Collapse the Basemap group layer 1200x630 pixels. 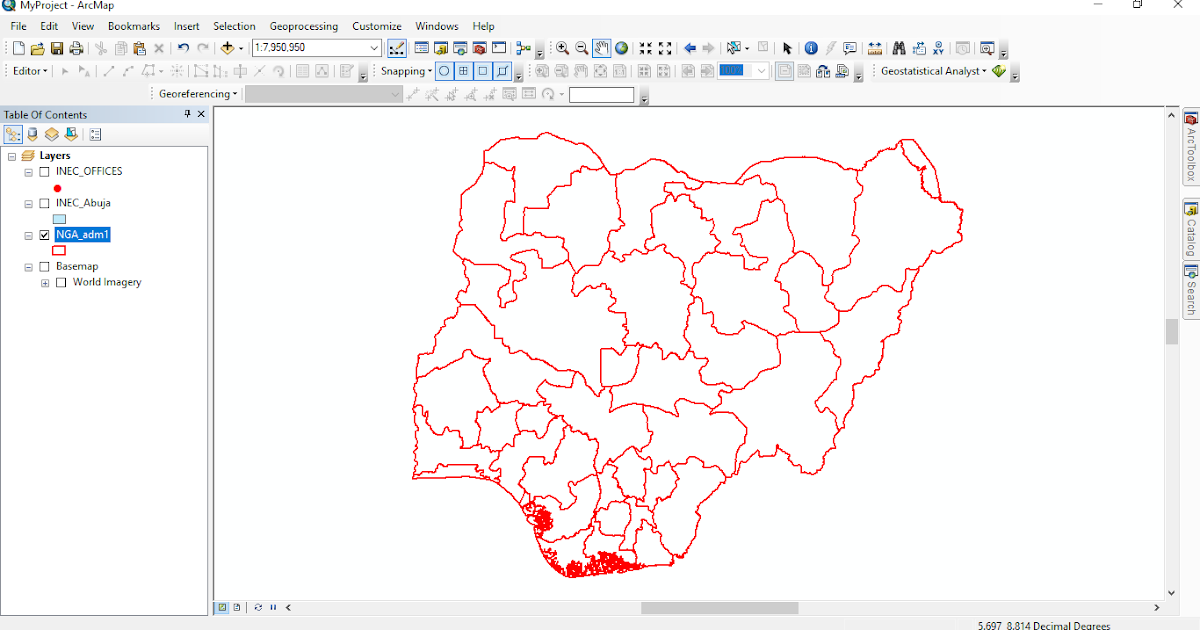click(x=28, y=266)
